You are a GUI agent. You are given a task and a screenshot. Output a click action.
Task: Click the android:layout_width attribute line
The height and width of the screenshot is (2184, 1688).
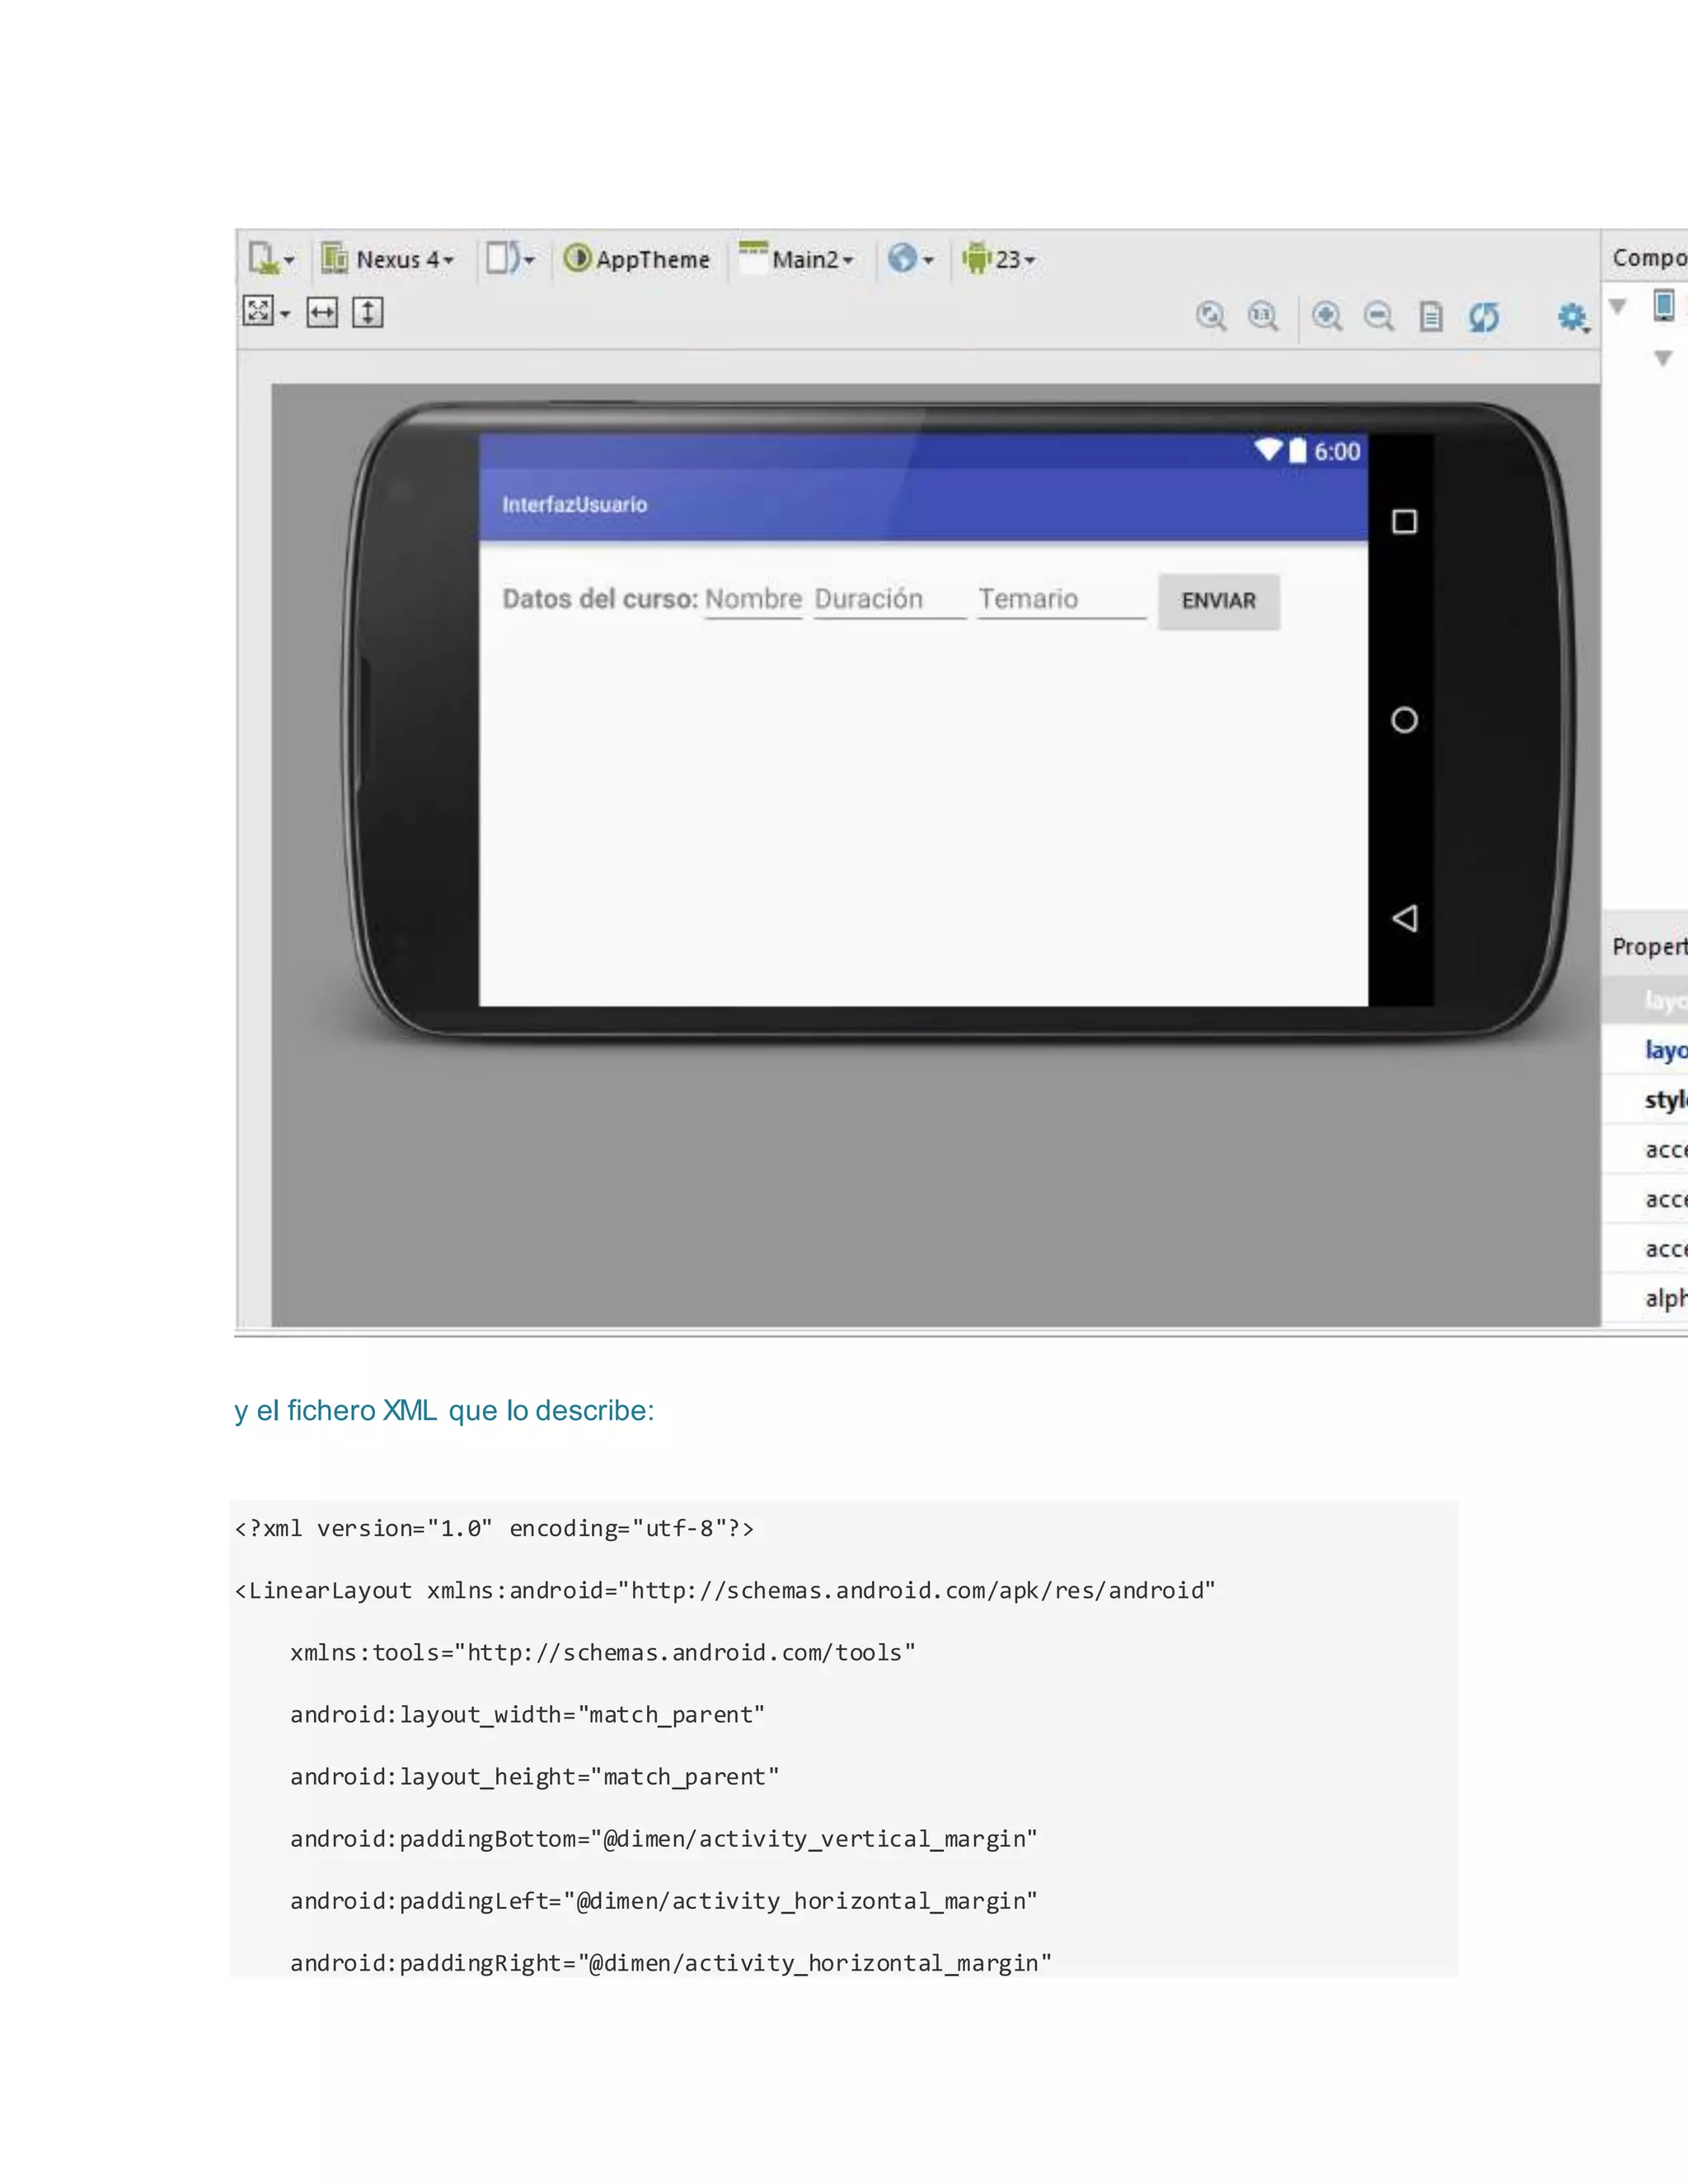[x=527, y=1715]
